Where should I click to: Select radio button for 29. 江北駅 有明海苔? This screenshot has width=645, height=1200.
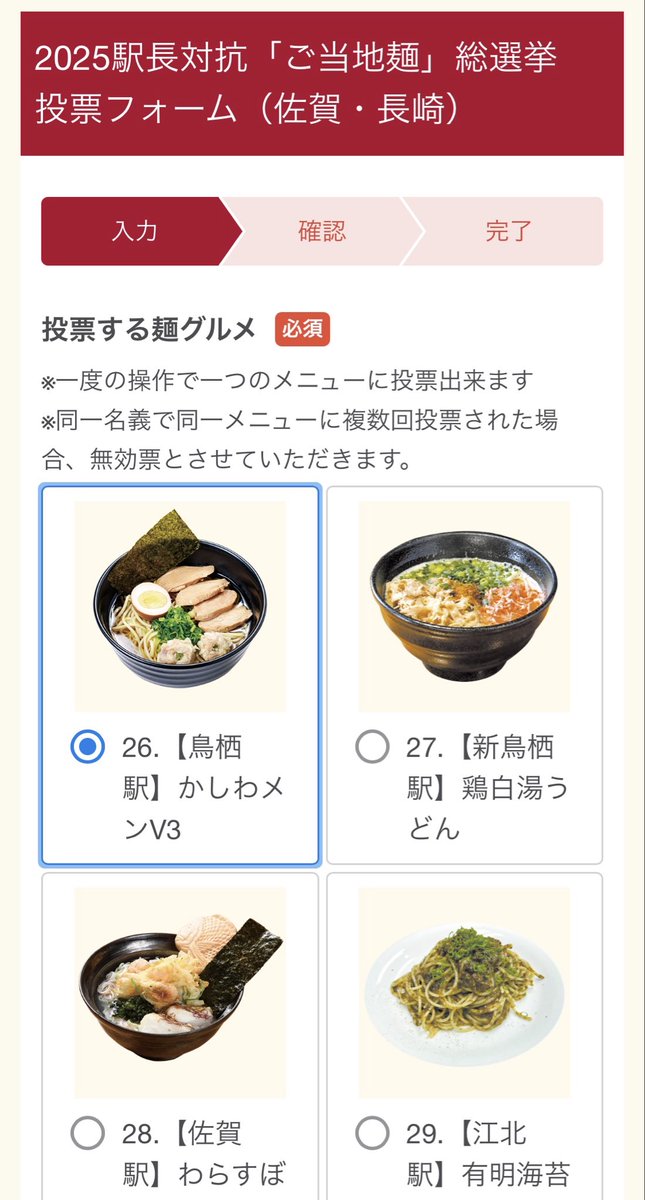[372, 1133]
